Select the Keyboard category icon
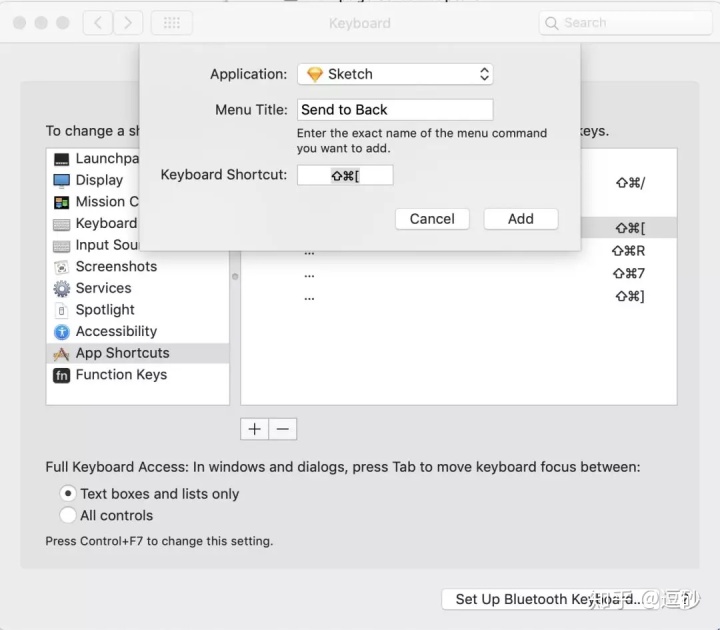Image resolution: width=720 pixels, height=630 pixels. [x=62, y=224]
